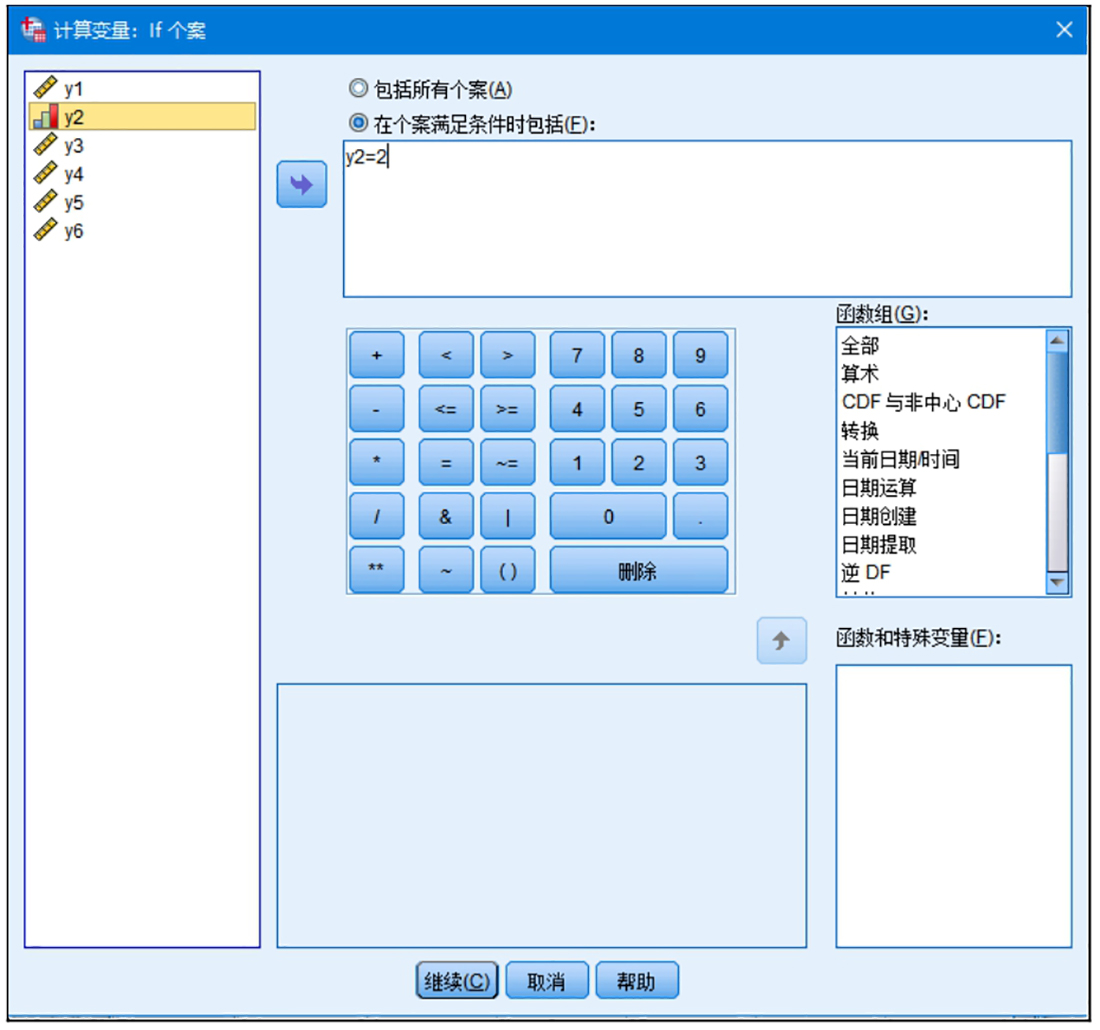Select 逆 DF function group
Viewport: 1100px width, 1030px height.
942,573
